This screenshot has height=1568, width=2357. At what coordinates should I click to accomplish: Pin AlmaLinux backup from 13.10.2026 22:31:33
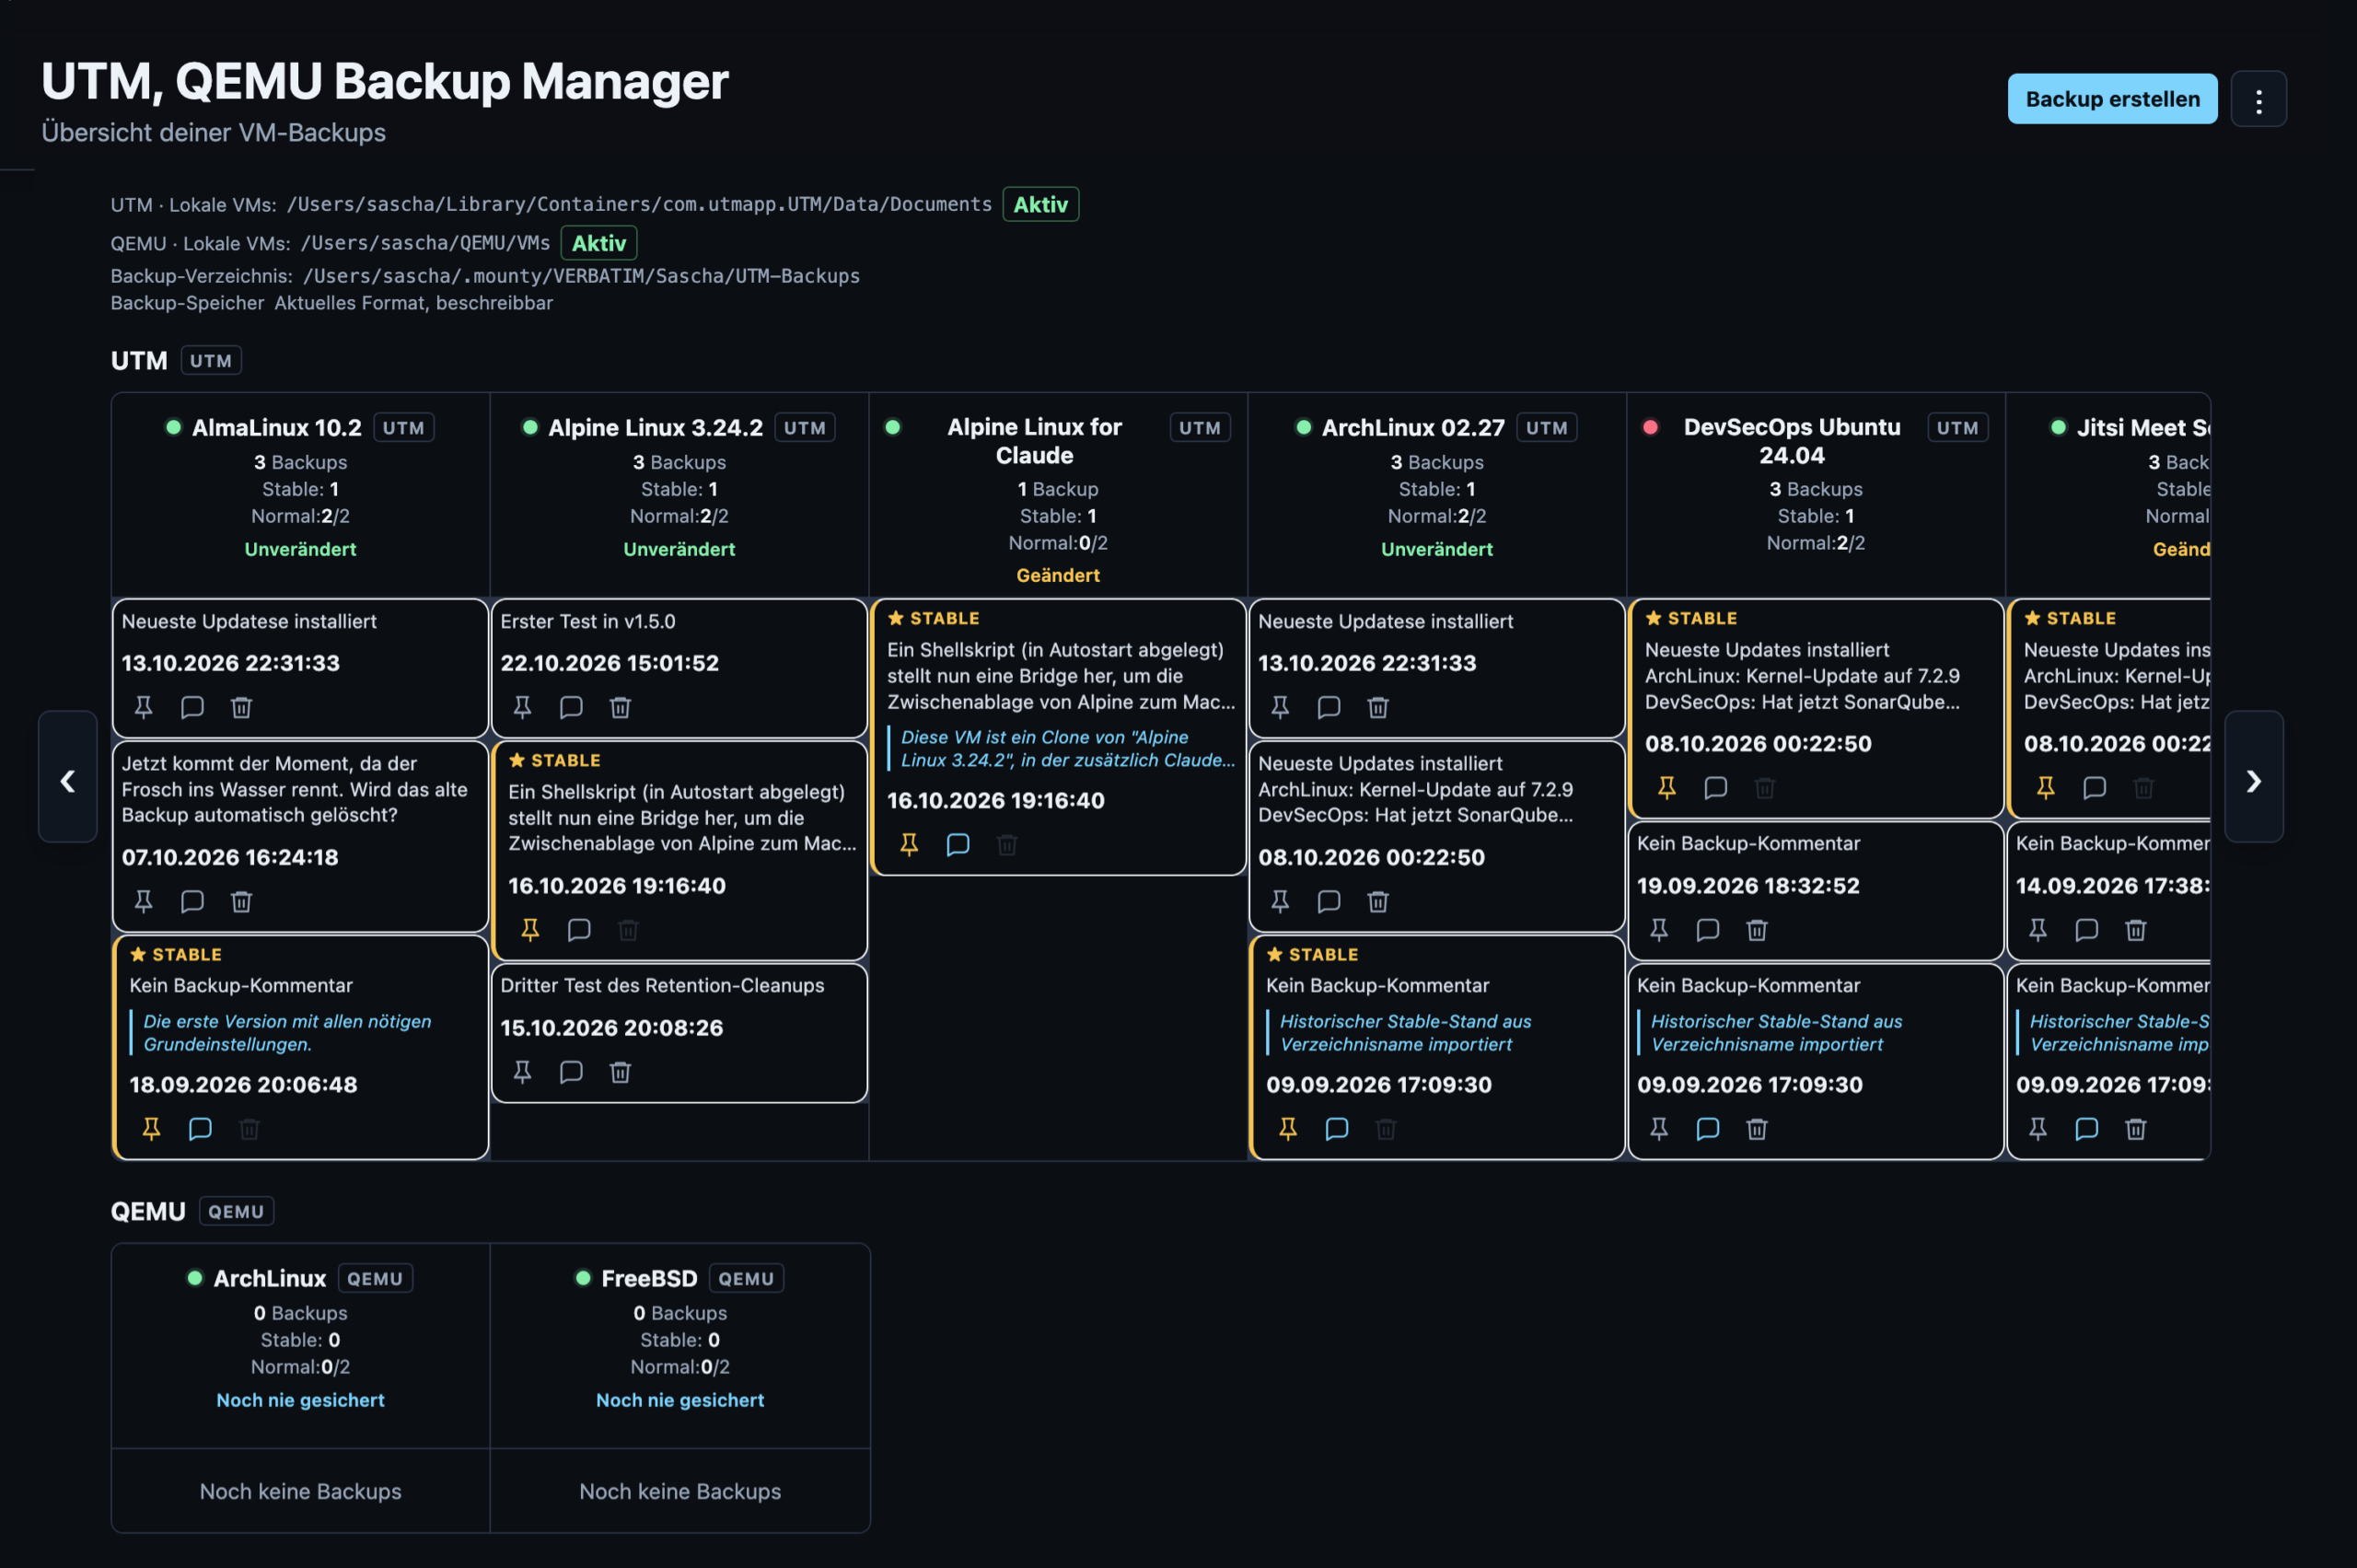click(x=144, y=707)
